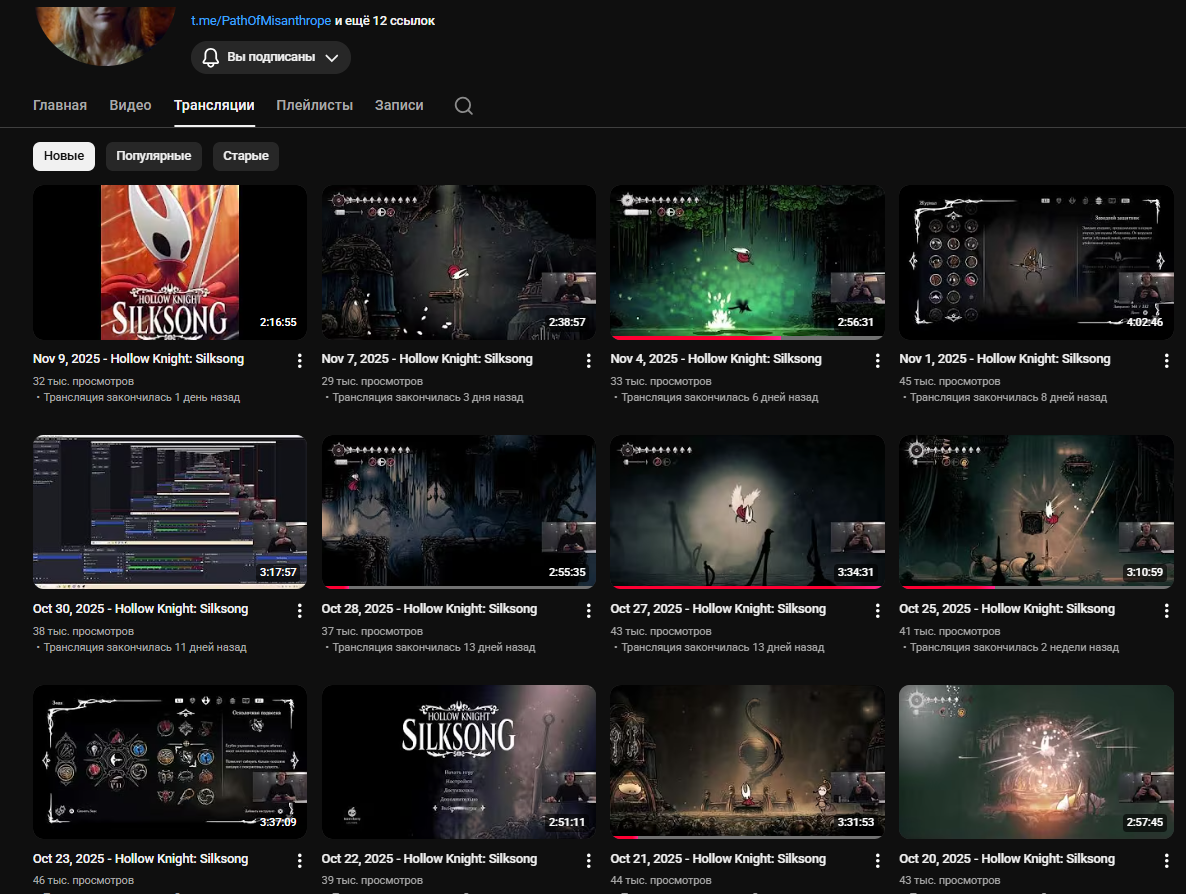Play the green cave thumbnail 2:56:31
This screenshot has width=1186, height=894.
click(747, 262)
